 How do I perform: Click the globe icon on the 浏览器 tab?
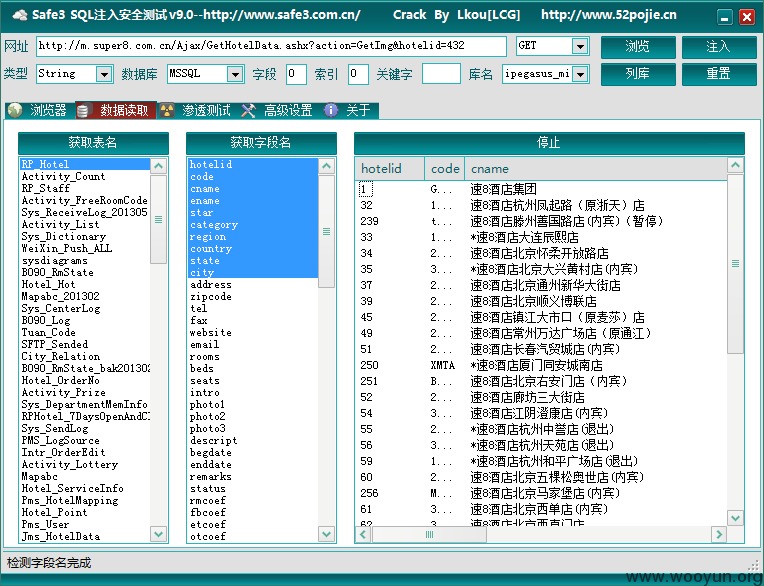click(15, 111)
